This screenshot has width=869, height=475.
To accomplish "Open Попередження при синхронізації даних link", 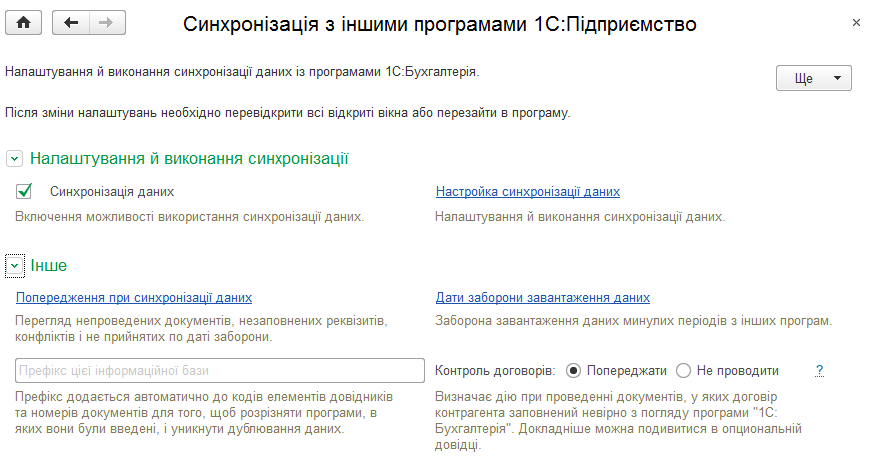I will [134, 298].
